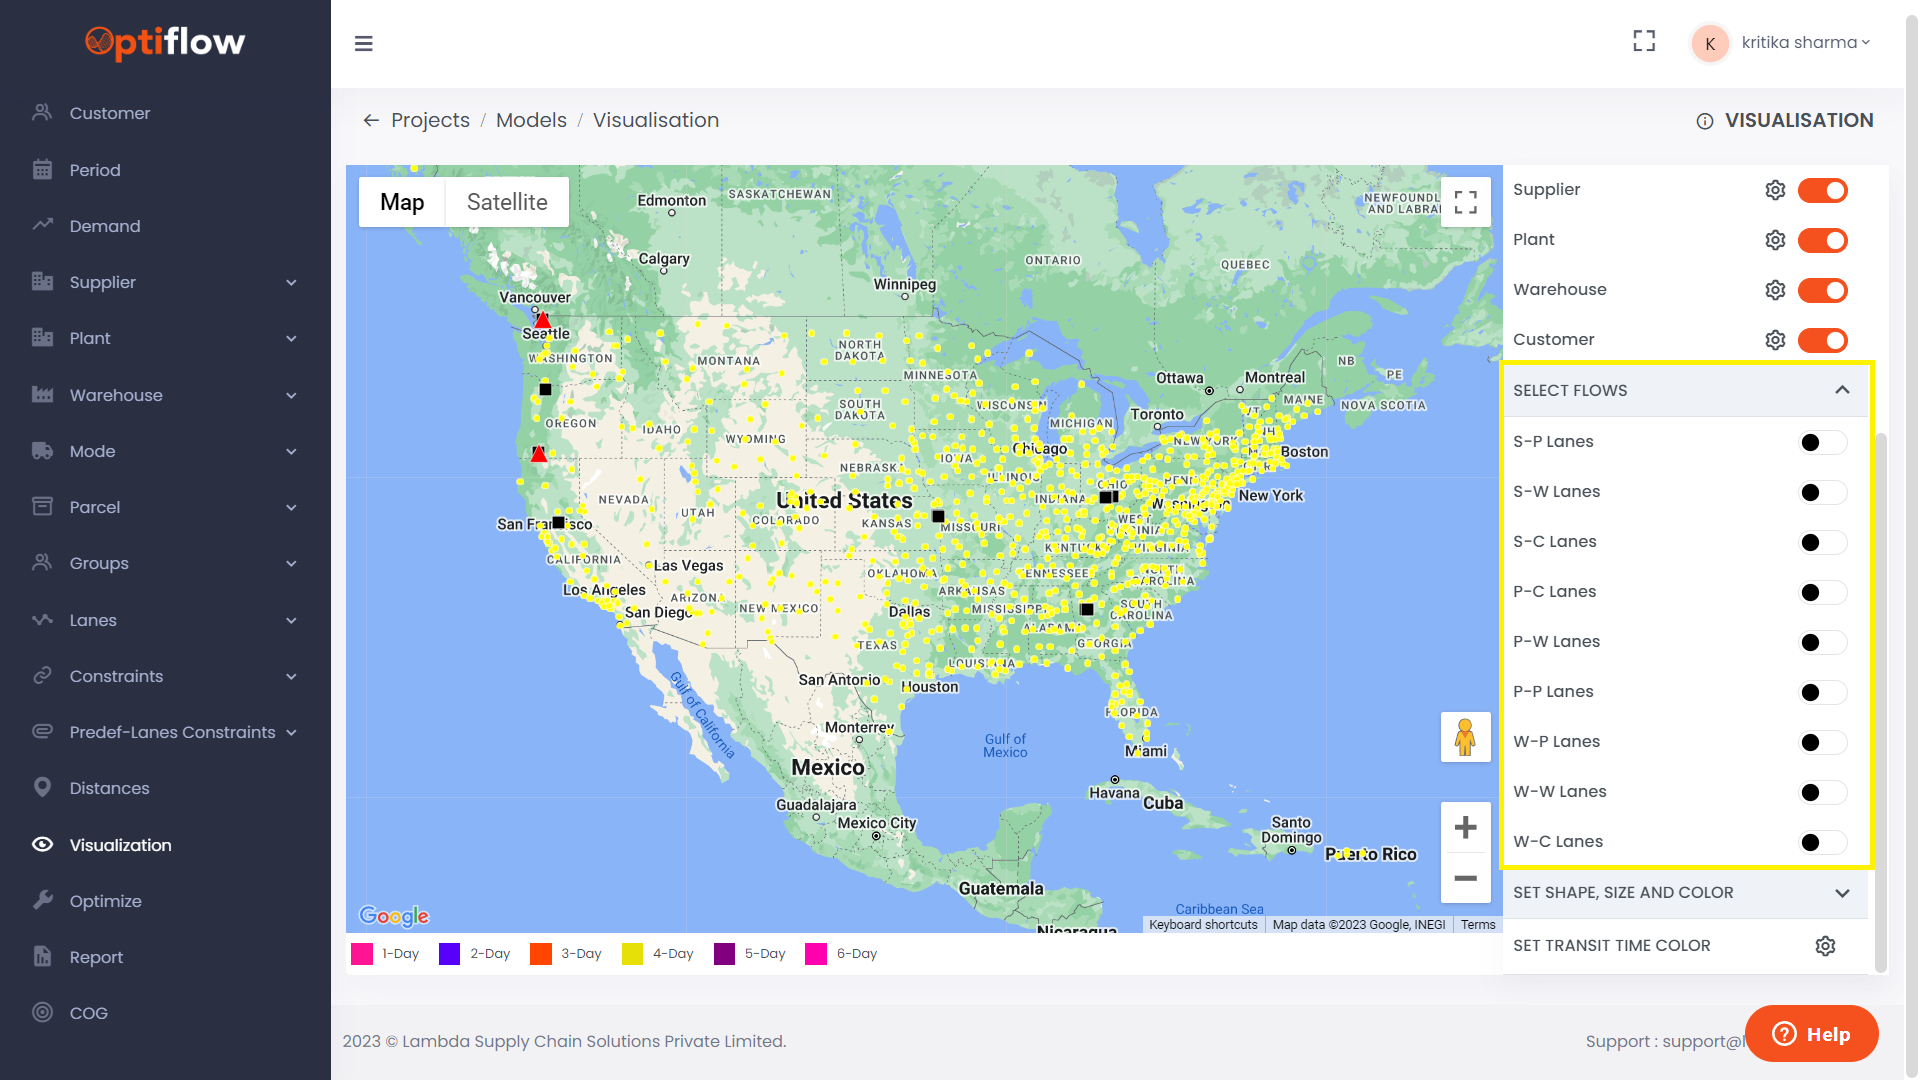Click the Help button
Viewport: 1920px width, 1080px height.
(1811, 1034)
